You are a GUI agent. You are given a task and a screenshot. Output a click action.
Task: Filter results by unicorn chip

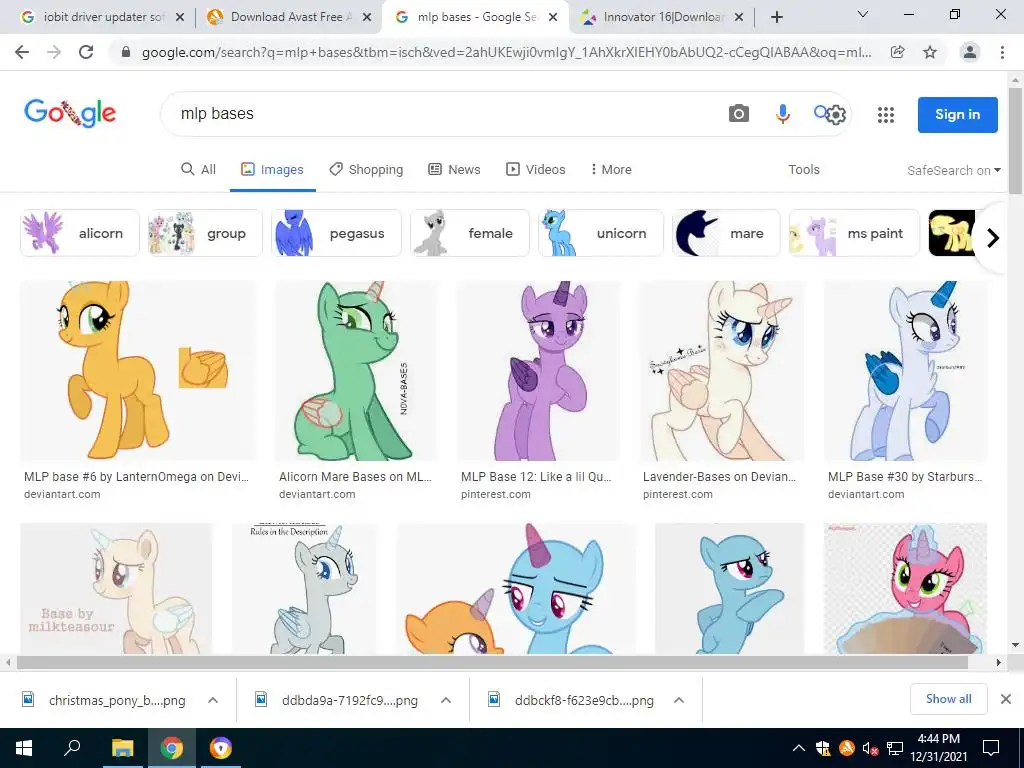(601, 233)
